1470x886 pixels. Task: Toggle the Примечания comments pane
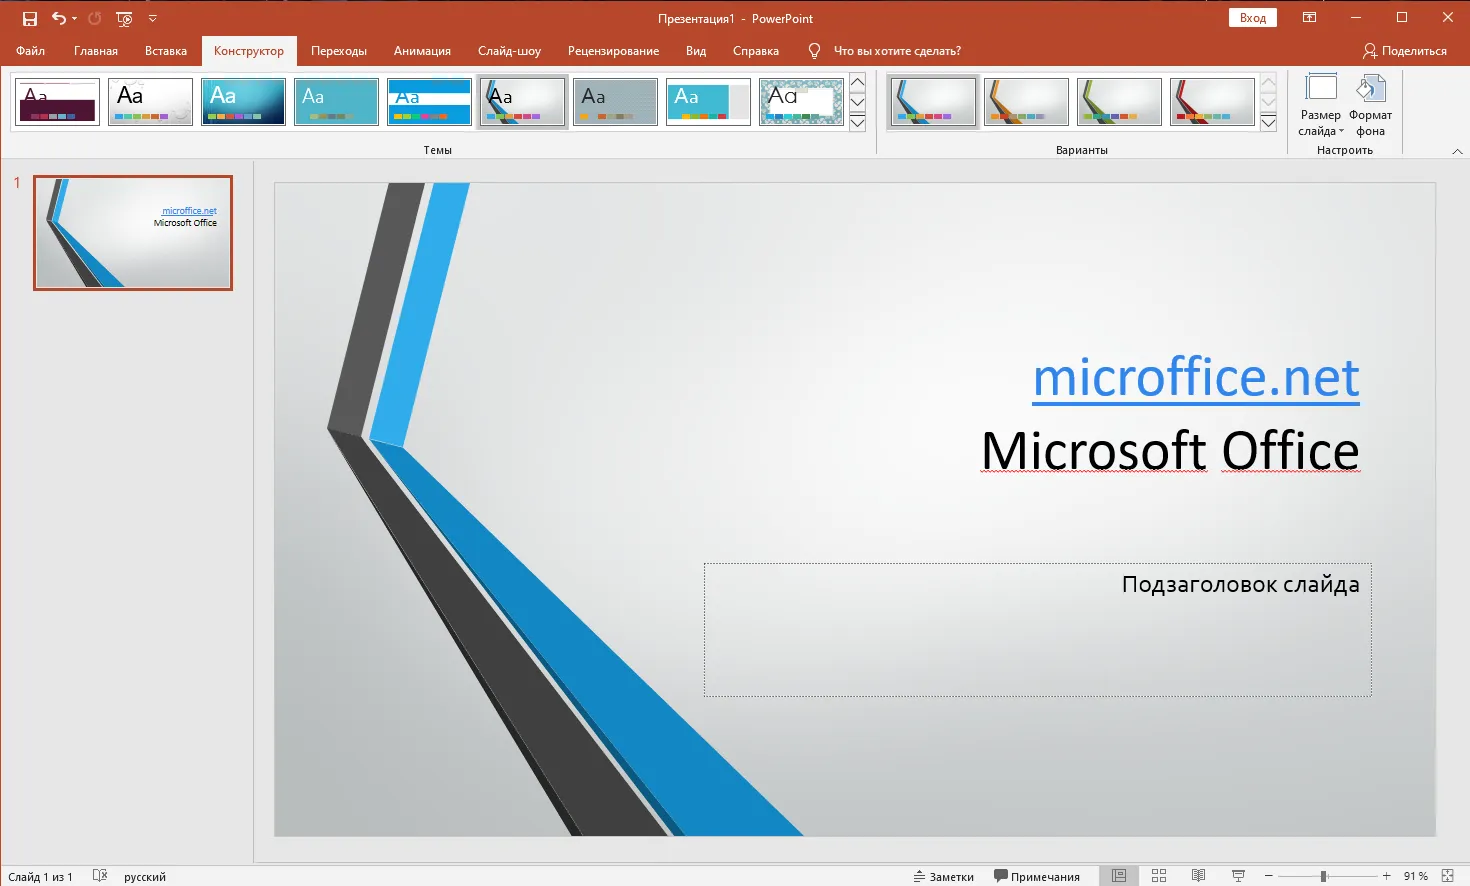[1037, 877]
